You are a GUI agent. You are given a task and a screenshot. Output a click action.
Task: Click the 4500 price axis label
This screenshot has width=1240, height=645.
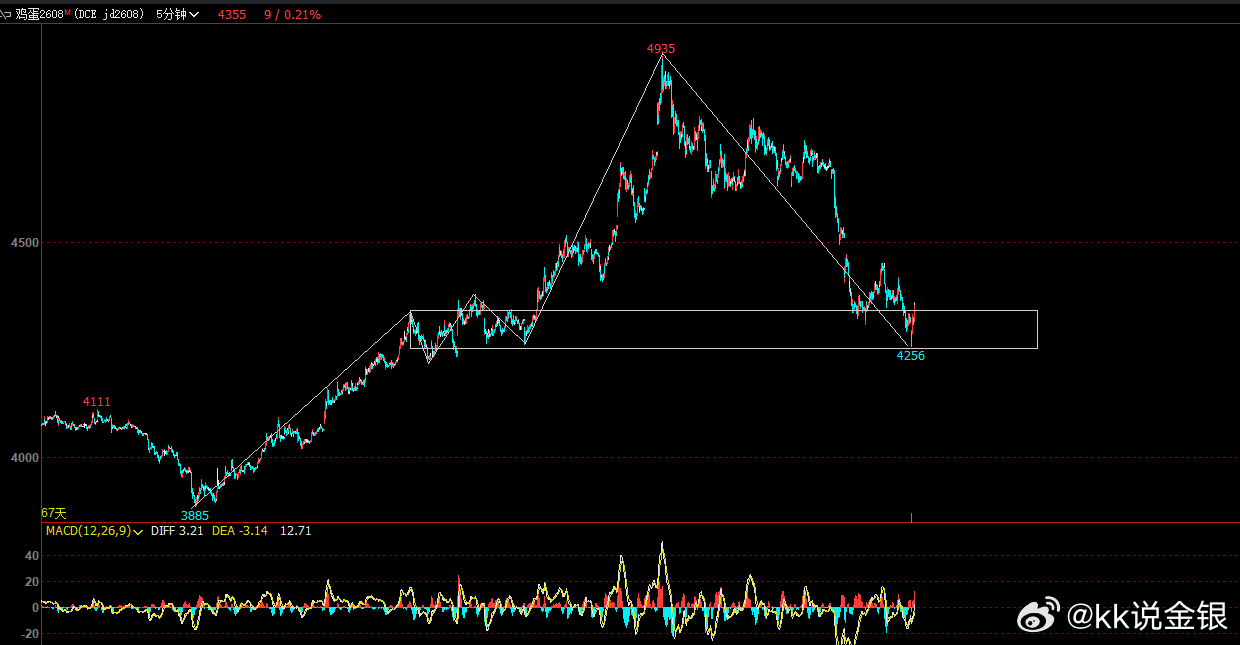click(25, 243)
